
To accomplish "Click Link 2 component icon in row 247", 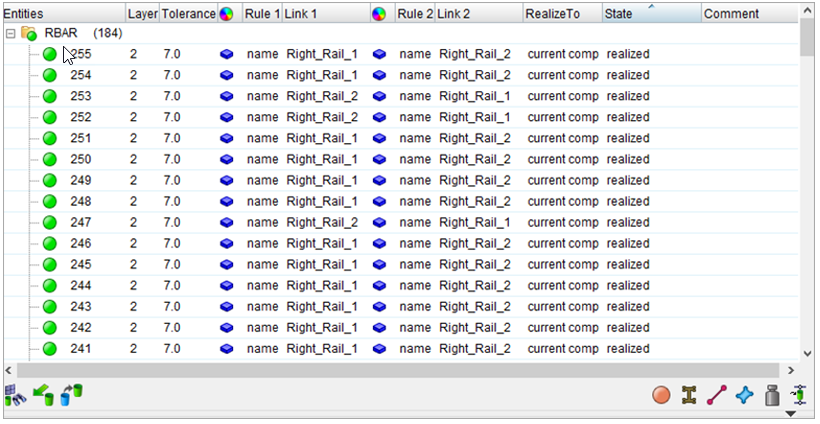I will 379,222.
